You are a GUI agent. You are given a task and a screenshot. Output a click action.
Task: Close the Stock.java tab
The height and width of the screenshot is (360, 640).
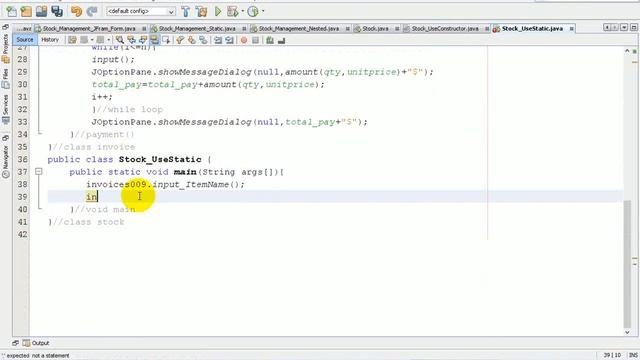coord(397,29)
